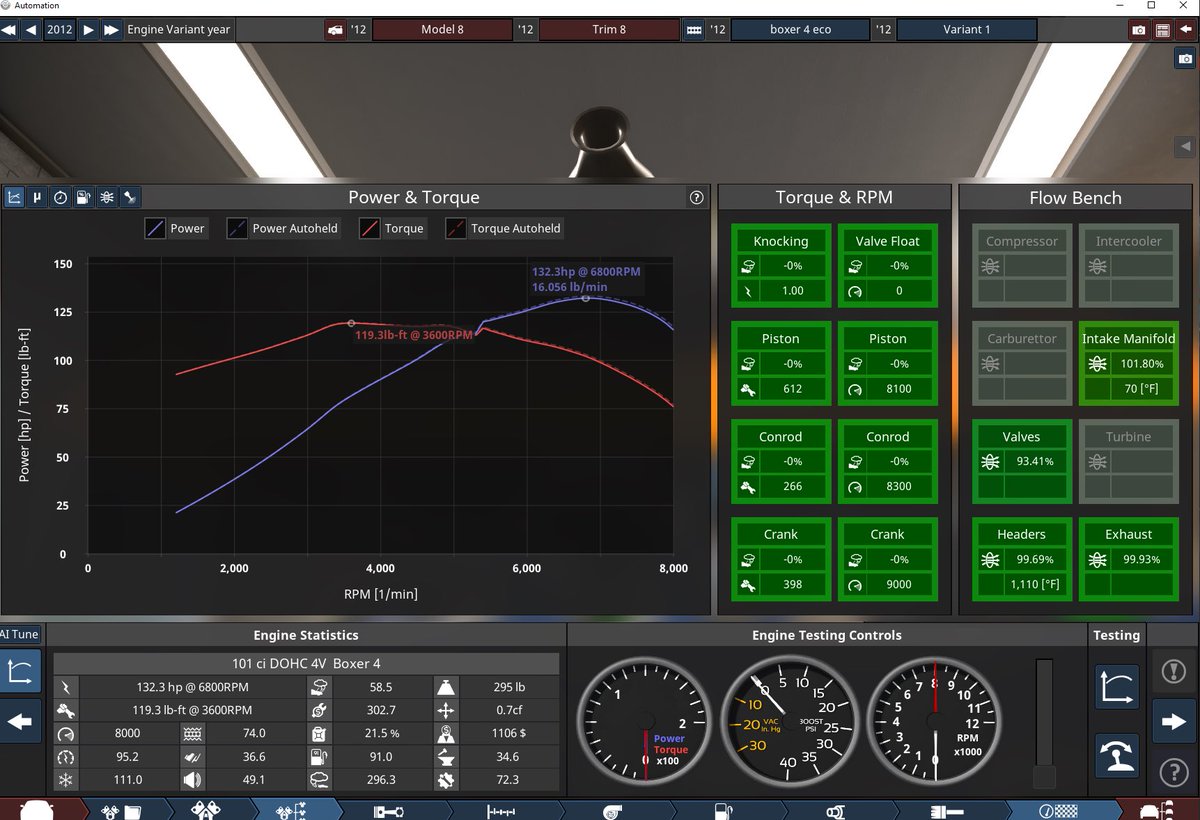Go to next step with right arrow button
Image resolution: width=1200 pixels, height=820 pixels.
tap(1174, 721)
